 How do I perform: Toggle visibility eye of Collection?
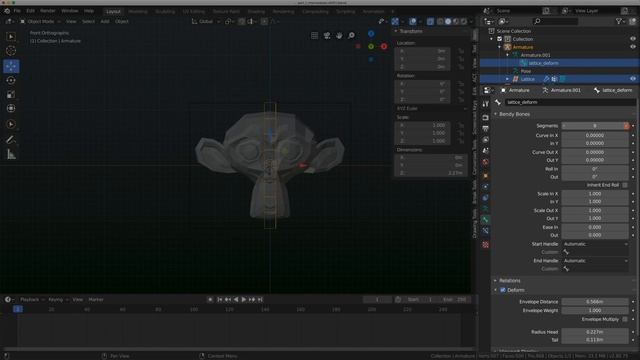(633, 39)
